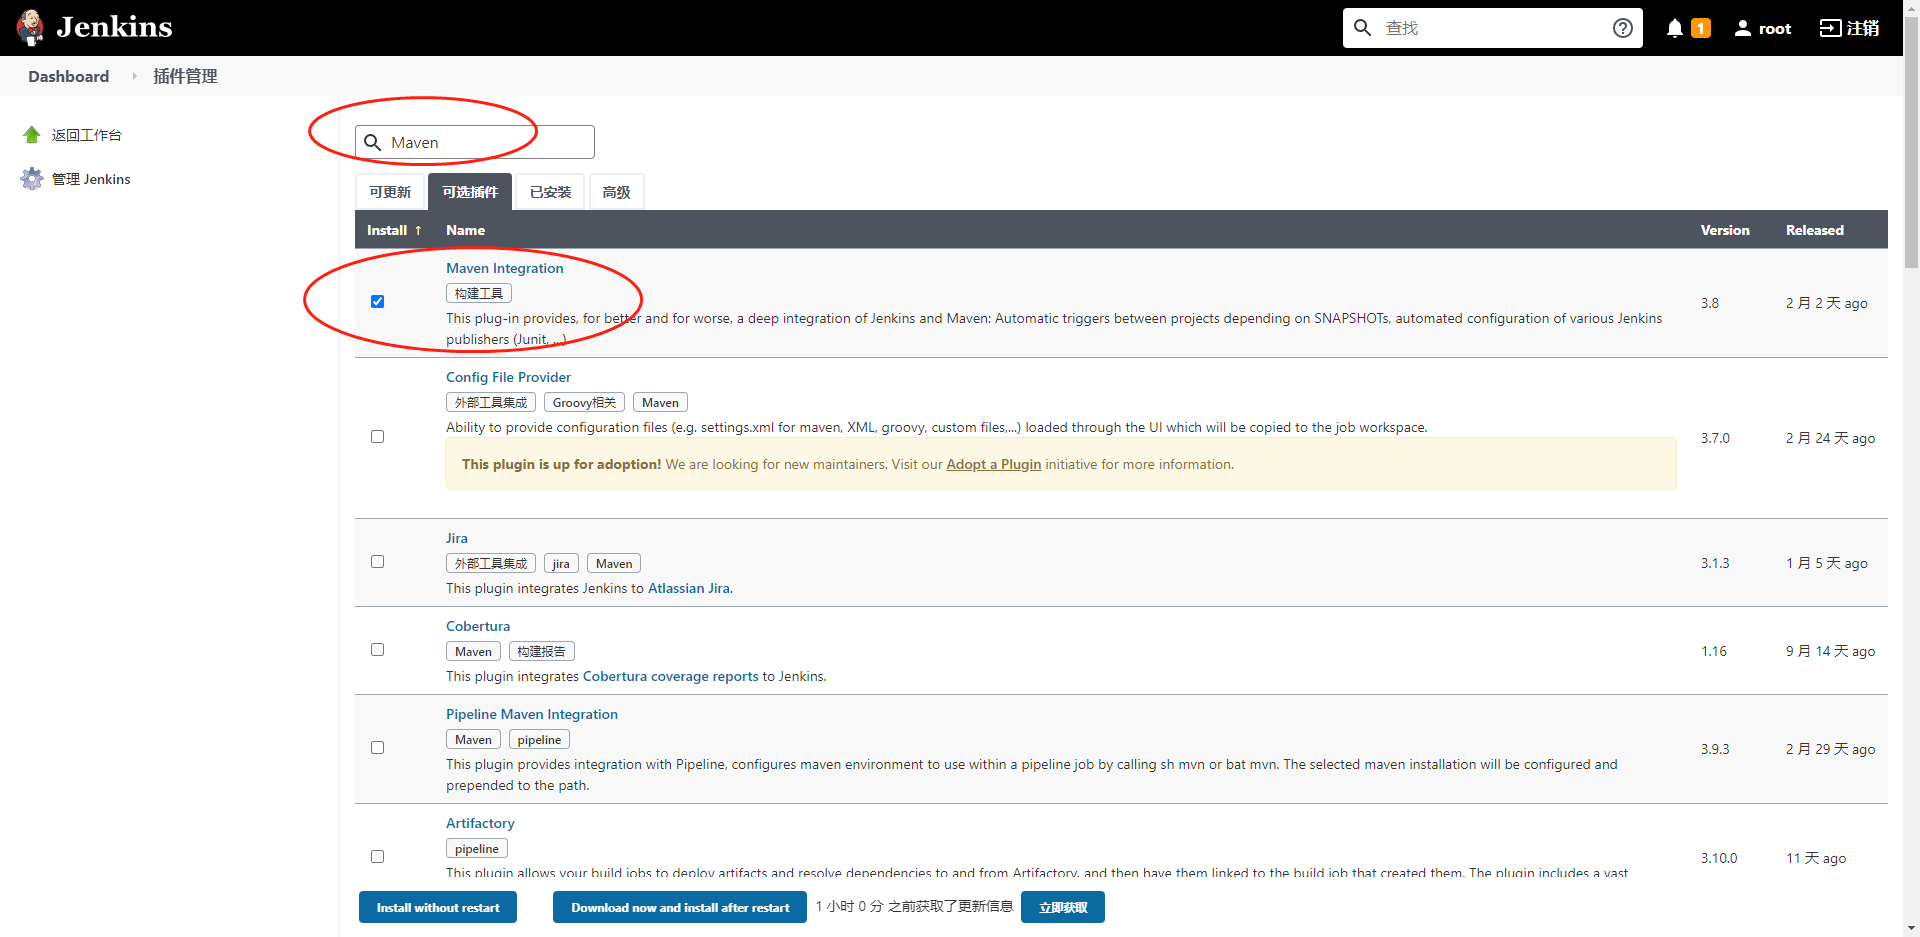Viewport: 1920px width, 937px height.
Task: Click the pipeline tag under Pipeline Maven Integration
Action: (539, 739)
